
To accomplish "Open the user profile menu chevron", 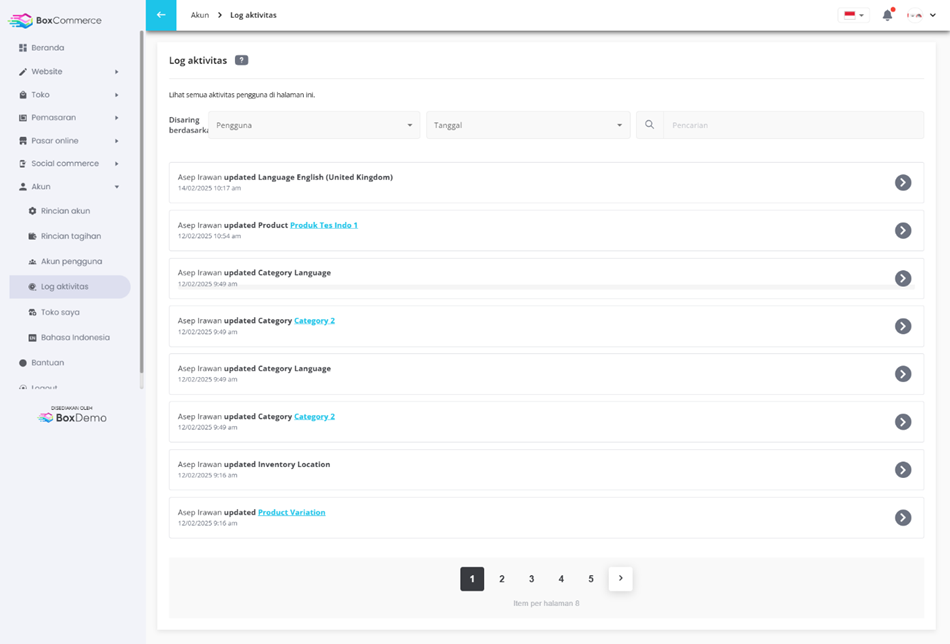I will [x=933, y=15].
